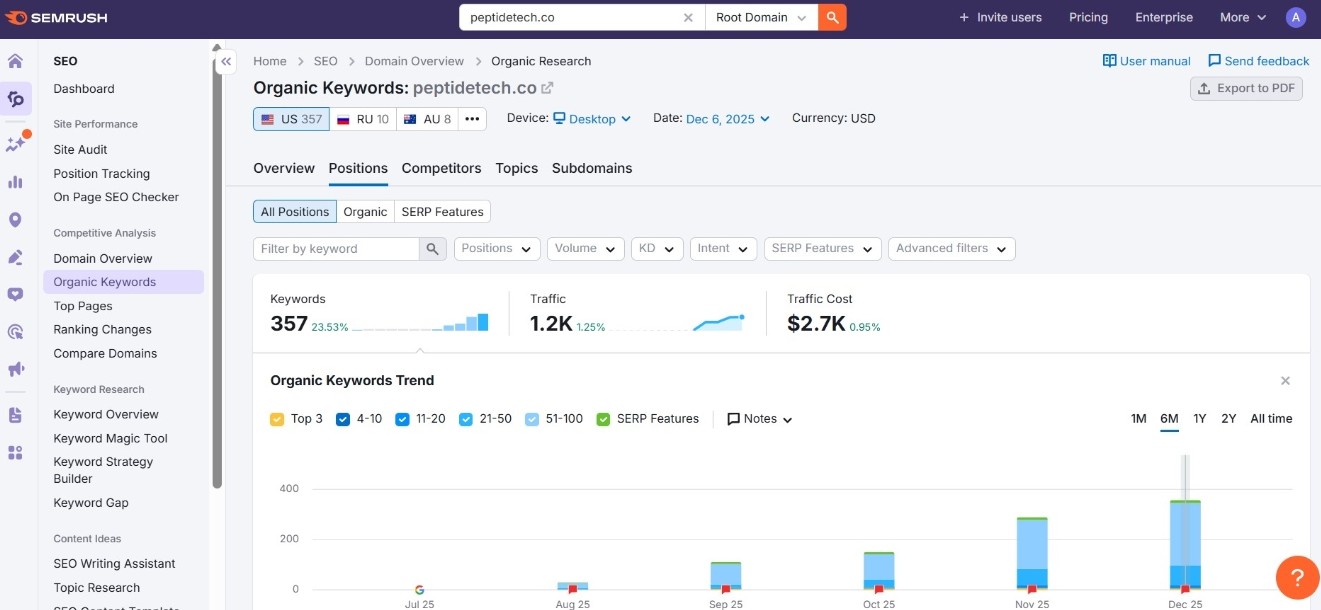The image size is (1321, 610).
Task: Open the Notes dropdown
Action: 760,419
